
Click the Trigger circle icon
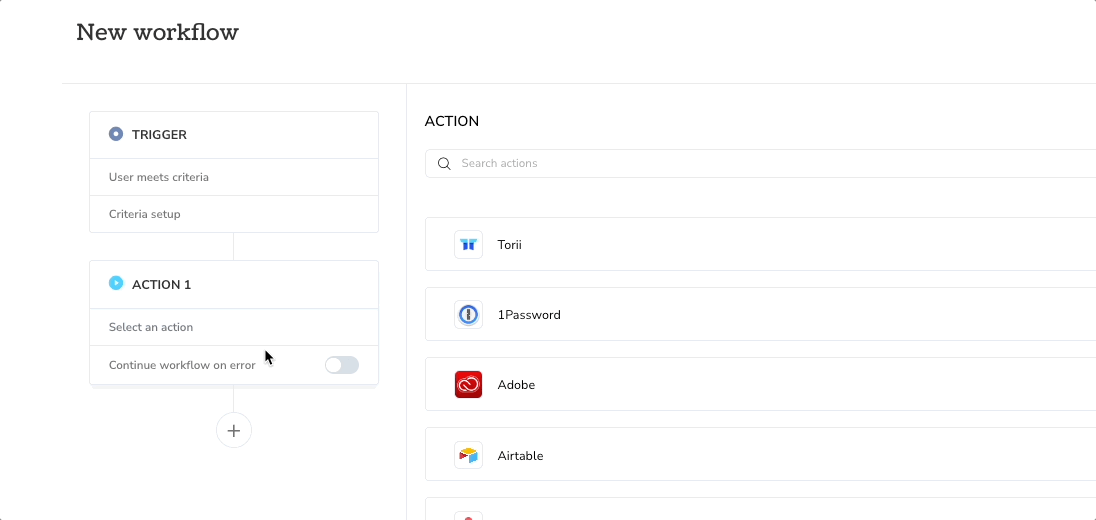[116, 134]
